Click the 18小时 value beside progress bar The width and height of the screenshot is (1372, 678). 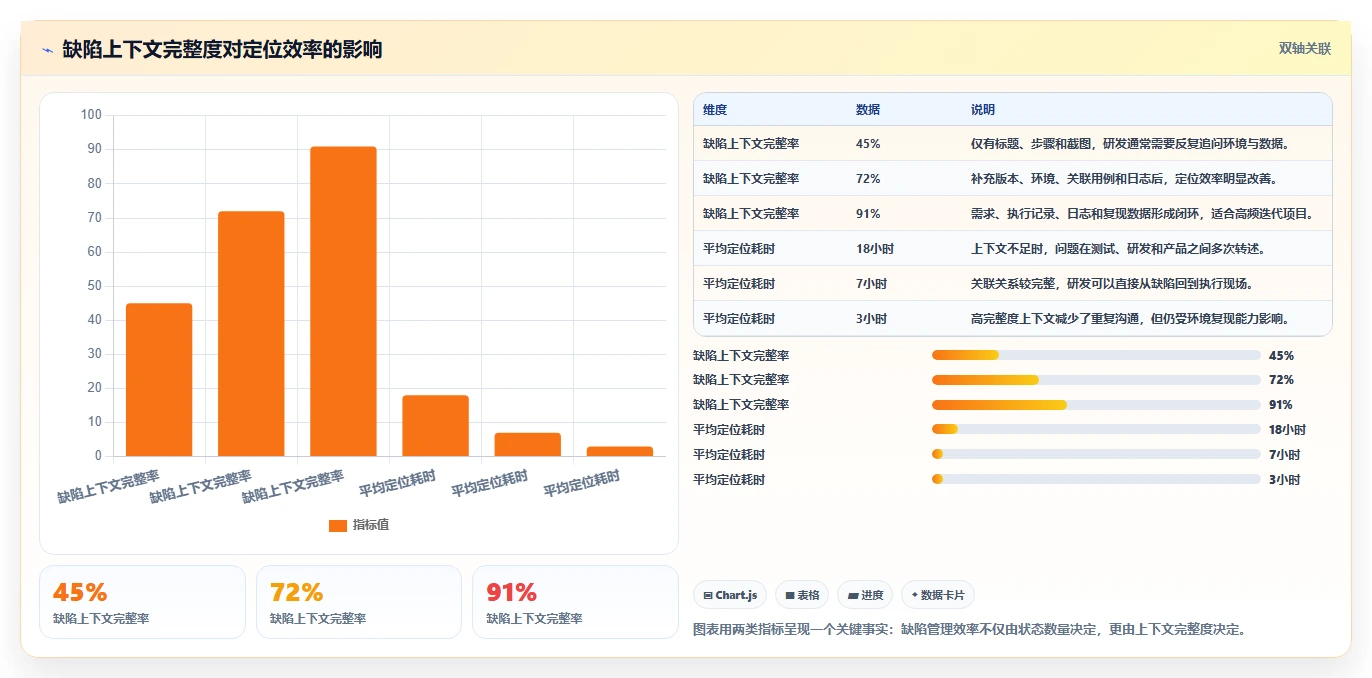pos(1287,430)
